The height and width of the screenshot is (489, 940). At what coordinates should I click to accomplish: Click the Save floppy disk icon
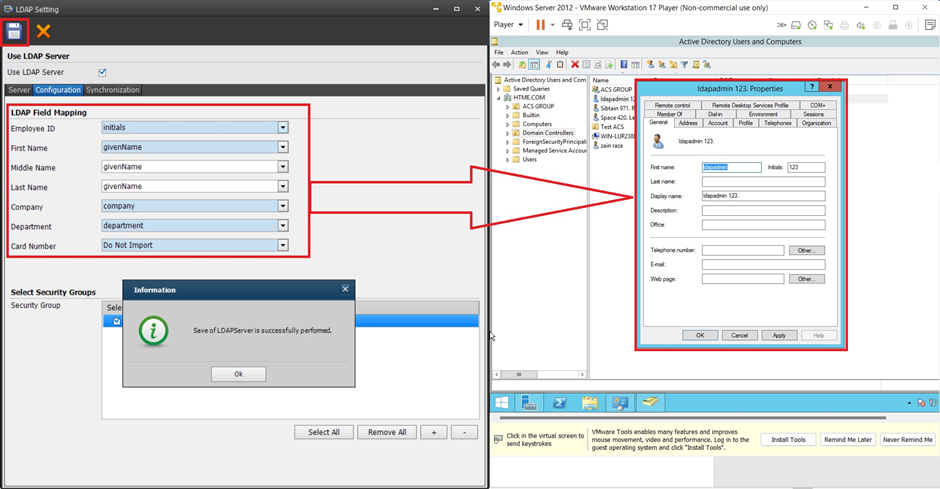pyautogui.click(x=14, y=32)
